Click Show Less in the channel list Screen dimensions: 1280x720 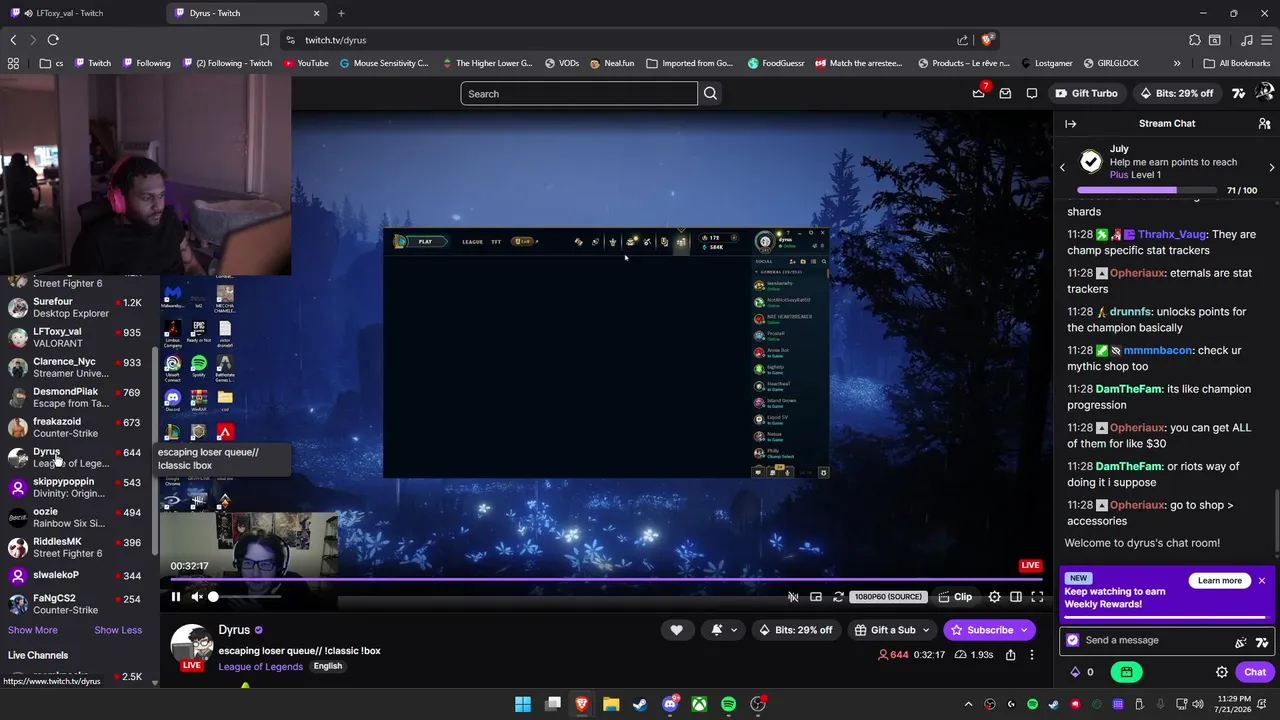point(118,630)
